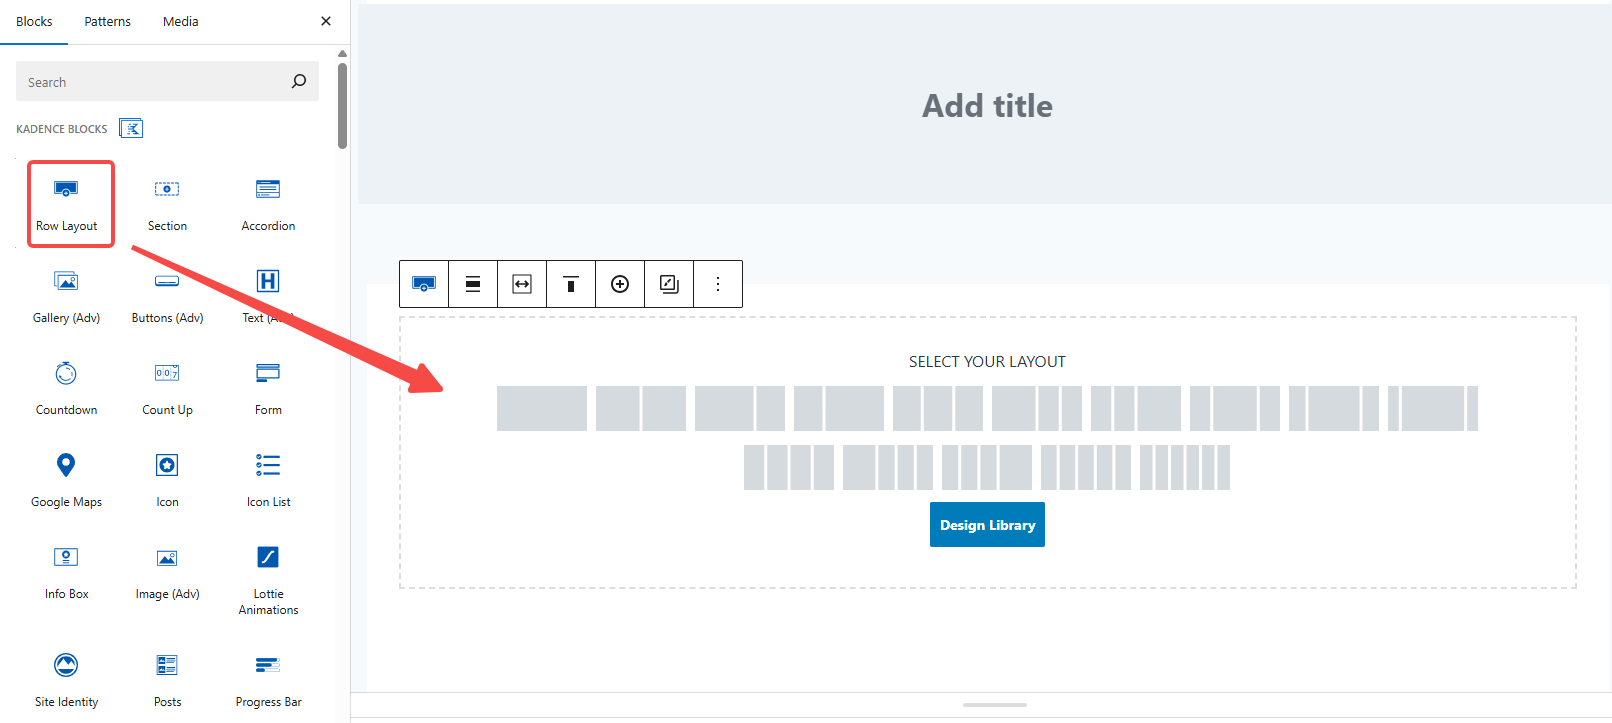Click the Design Library button

tap(987, 524)
